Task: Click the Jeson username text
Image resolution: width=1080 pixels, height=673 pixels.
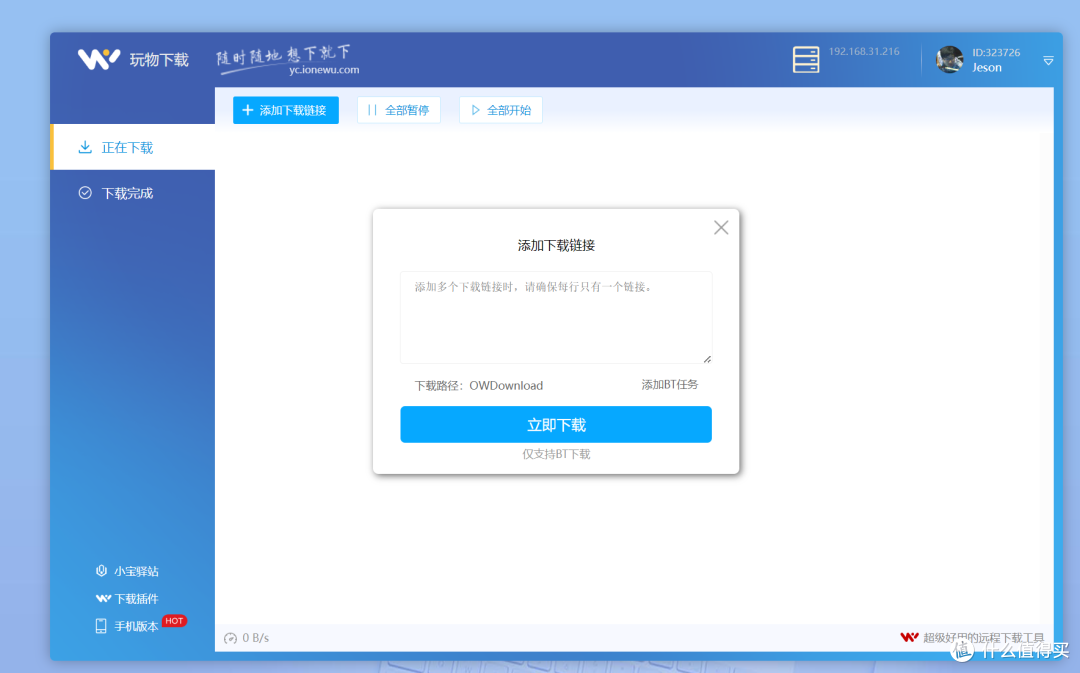Action: 986,68
